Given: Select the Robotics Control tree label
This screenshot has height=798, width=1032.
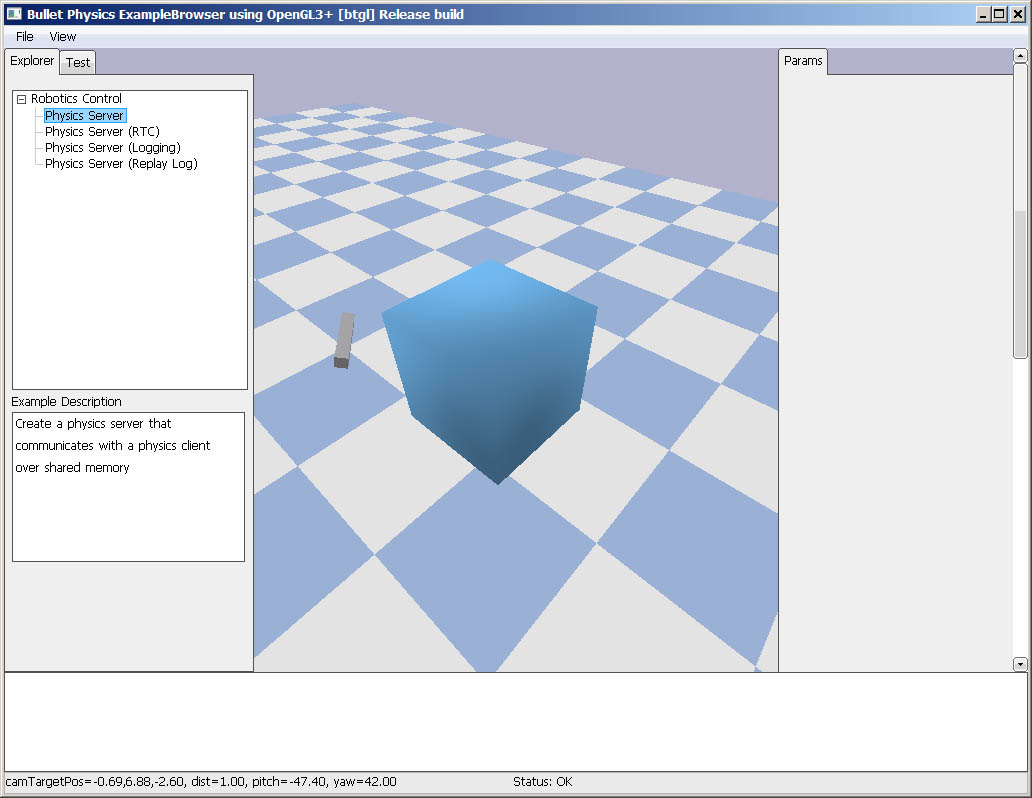Looking at the screenshot, I should [76, 99].
